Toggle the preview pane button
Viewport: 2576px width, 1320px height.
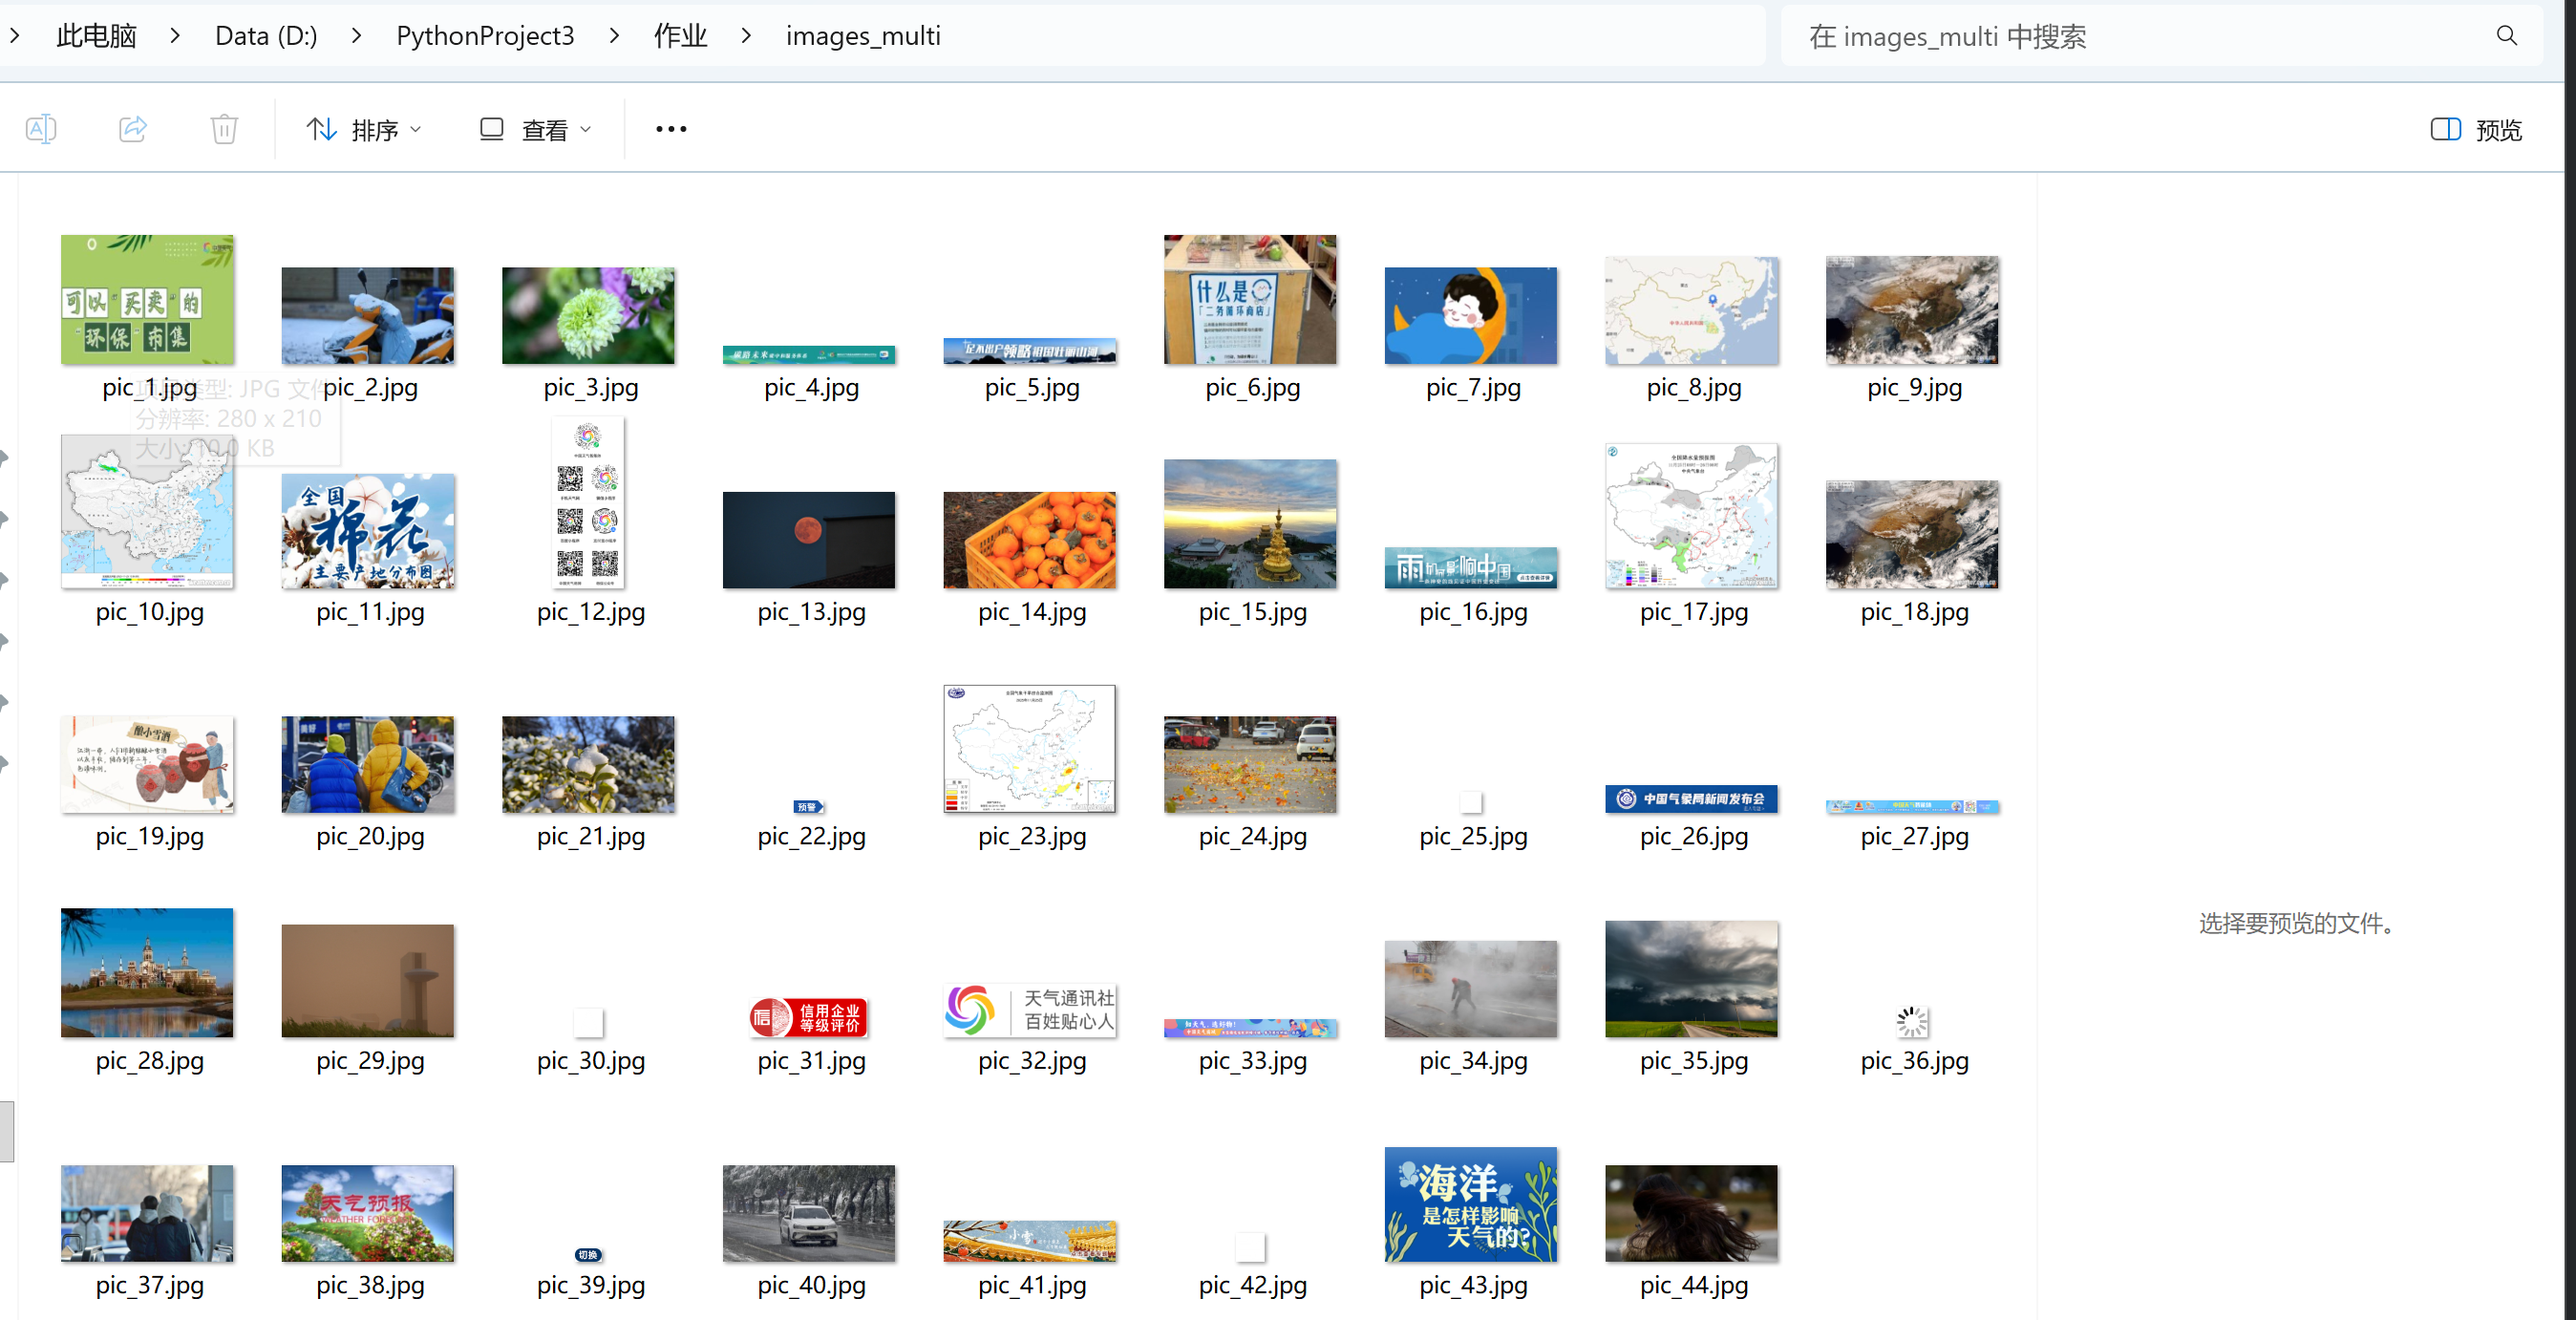tap(2476, 130)
